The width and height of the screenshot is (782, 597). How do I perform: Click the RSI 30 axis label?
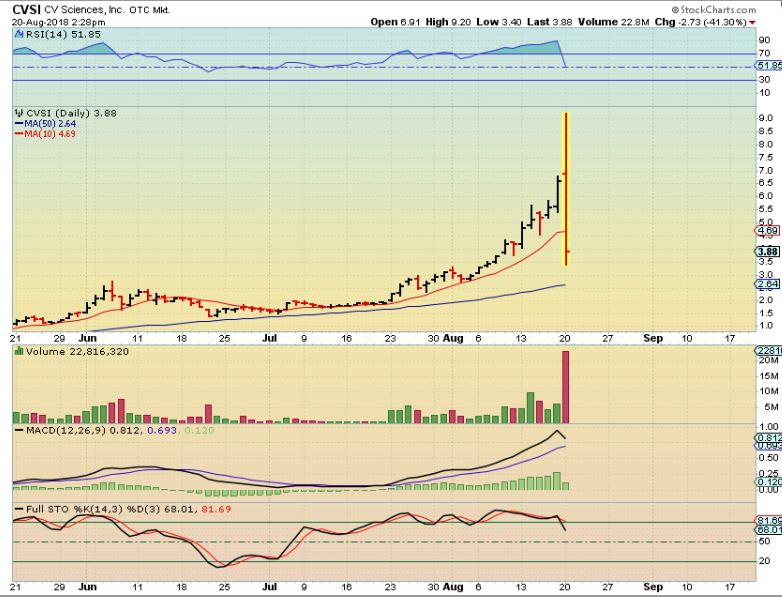[x=764, y=80]
